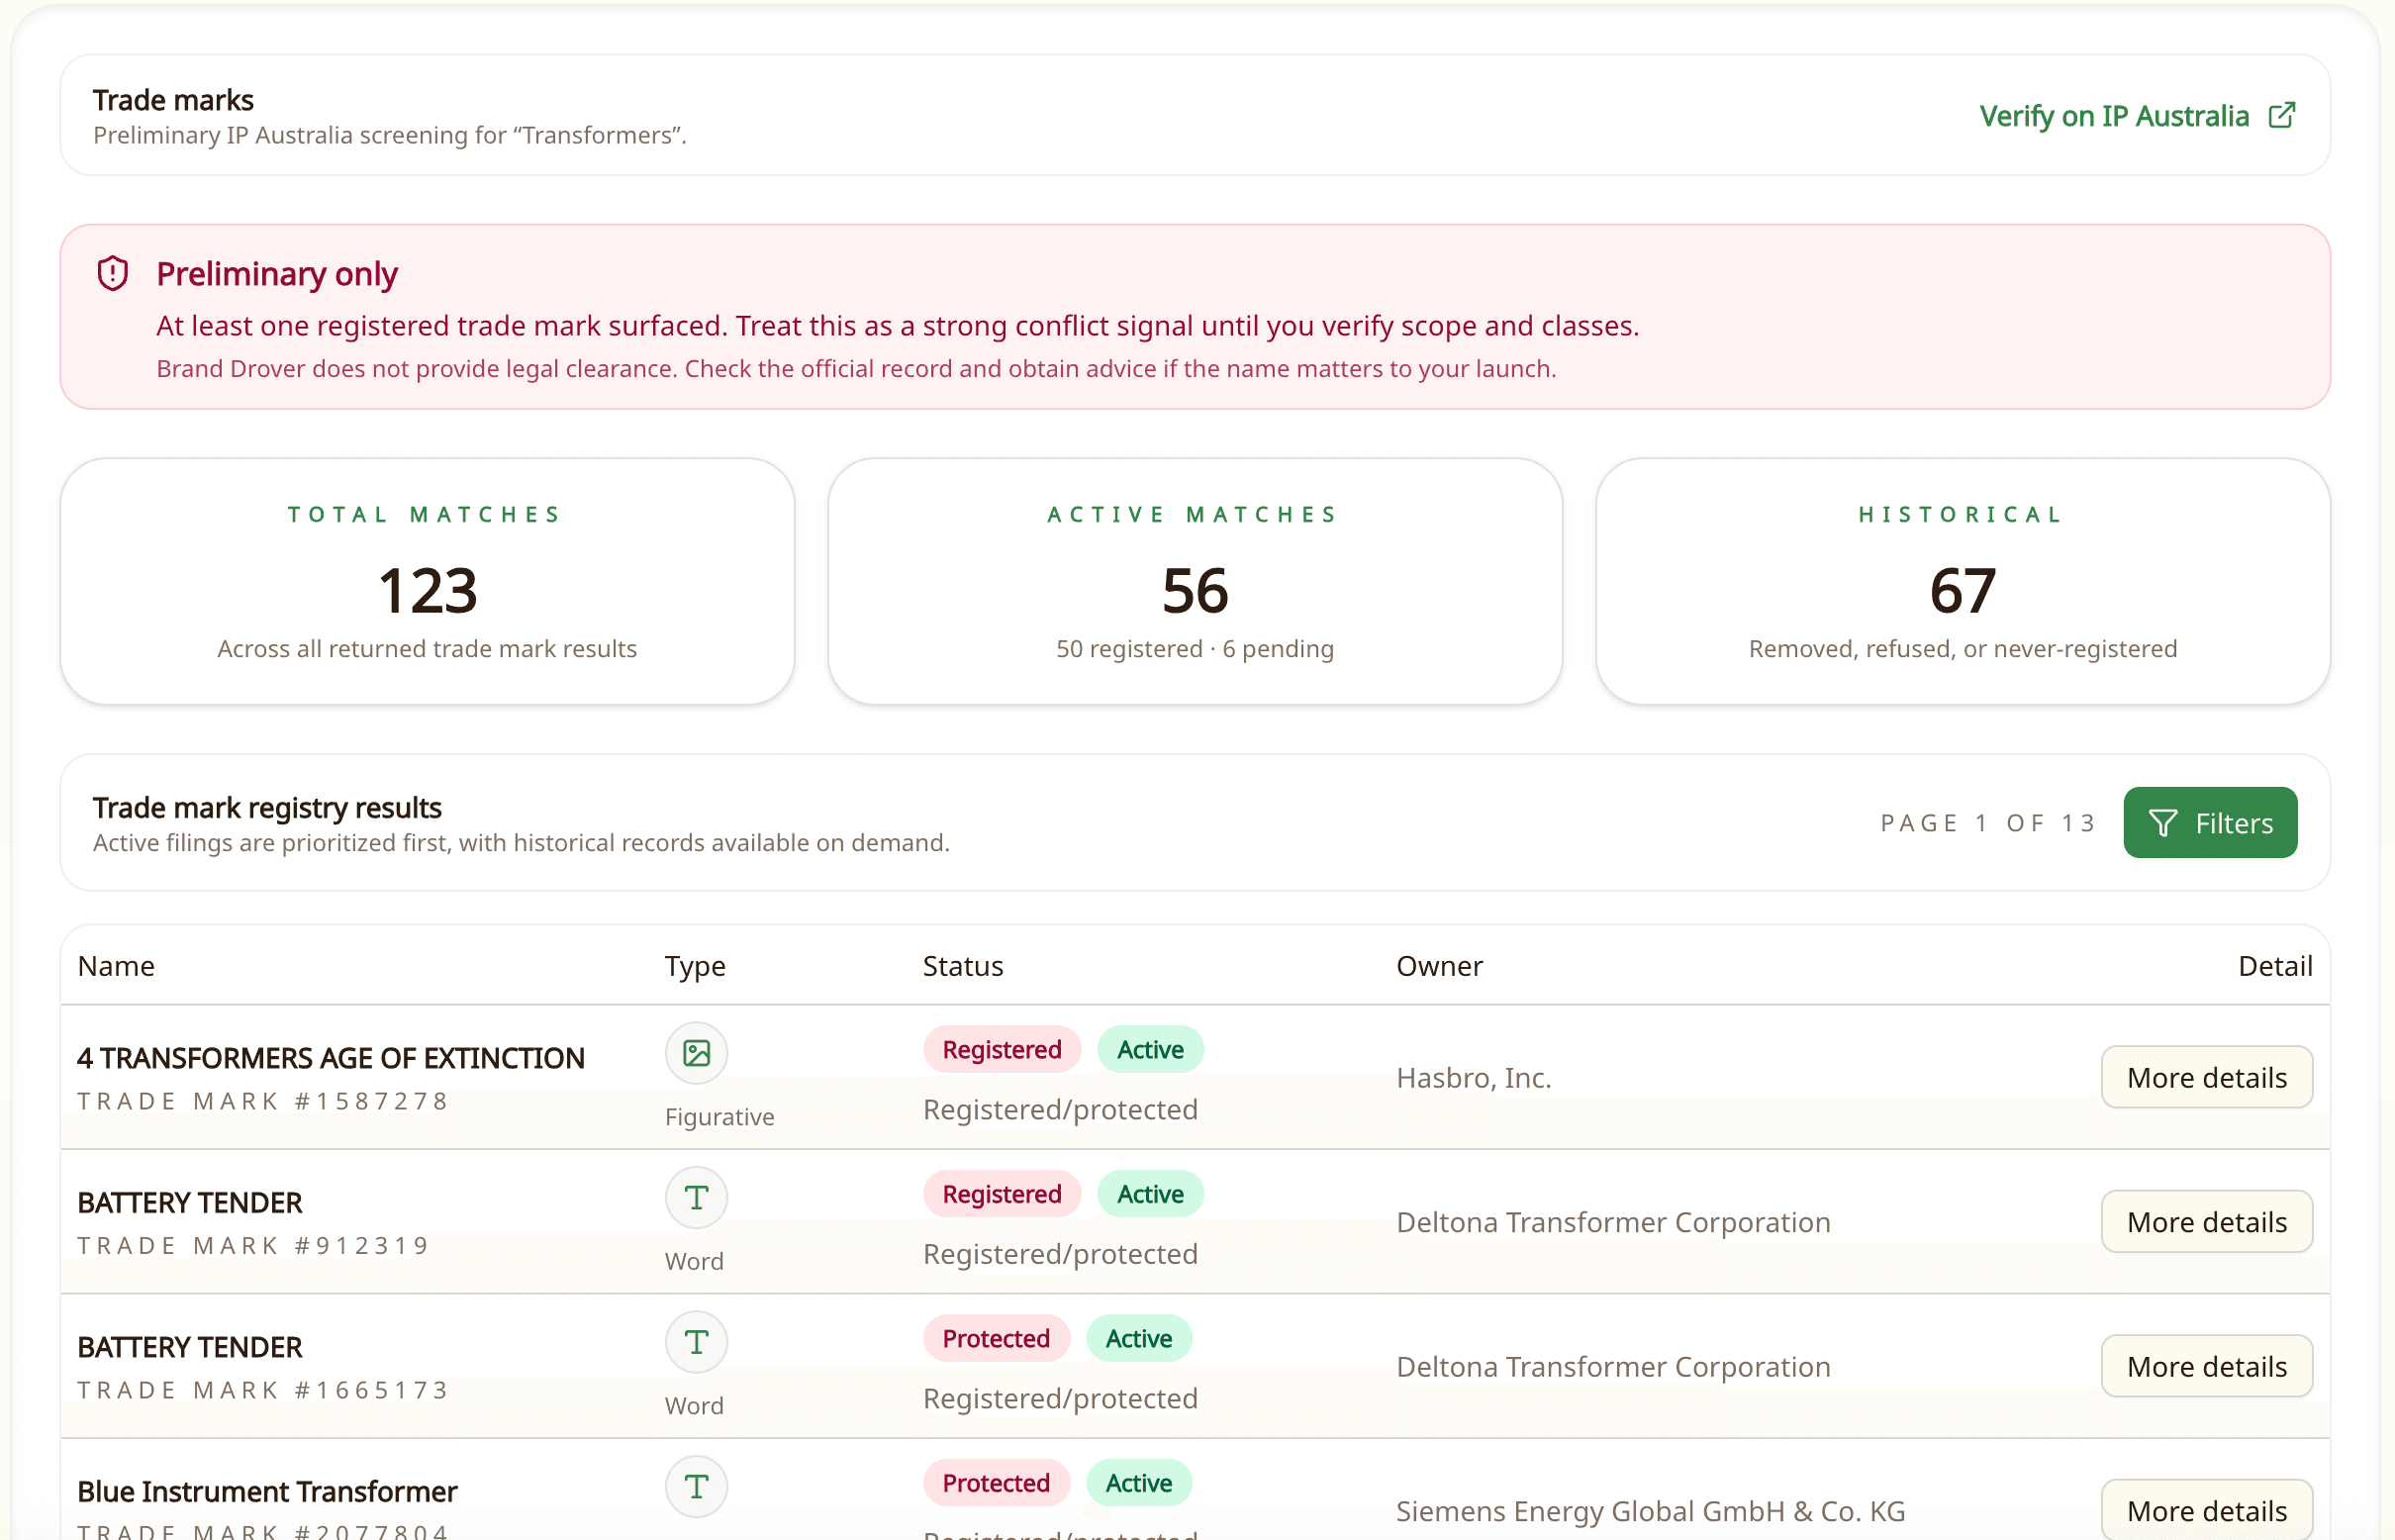The height and width of the screenshot is (1540, 2395).
Task: Click the shield alert icon in Preliminary only banner
Action: pyautogui.click(x=113, y=273)
